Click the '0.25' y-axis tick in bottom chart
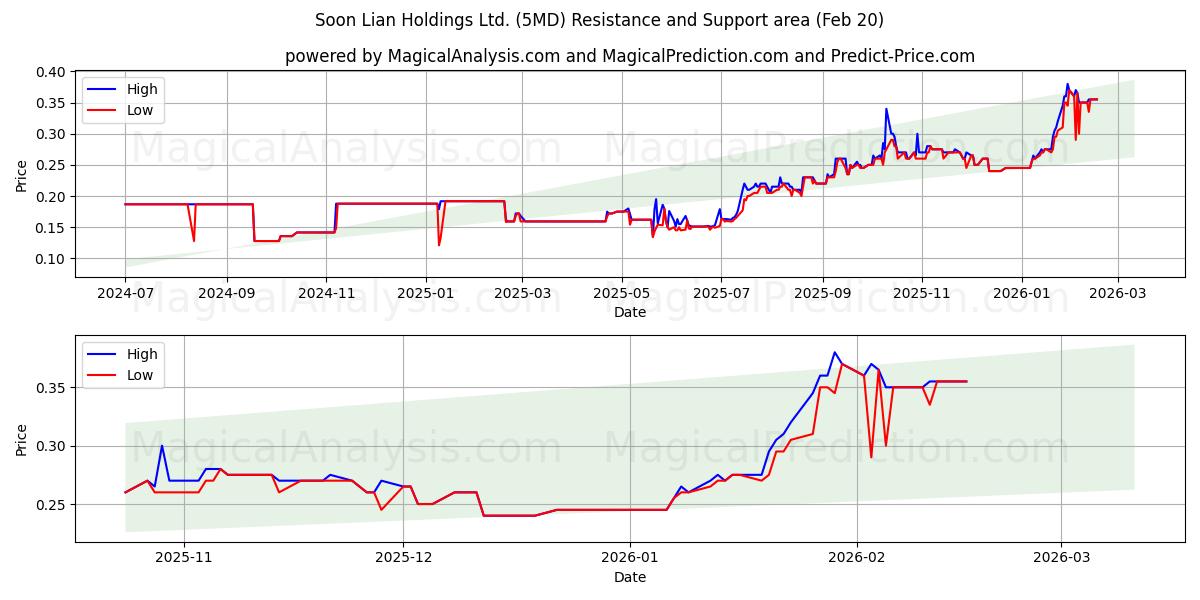1200x600 pixels. (x=52, y=505)
